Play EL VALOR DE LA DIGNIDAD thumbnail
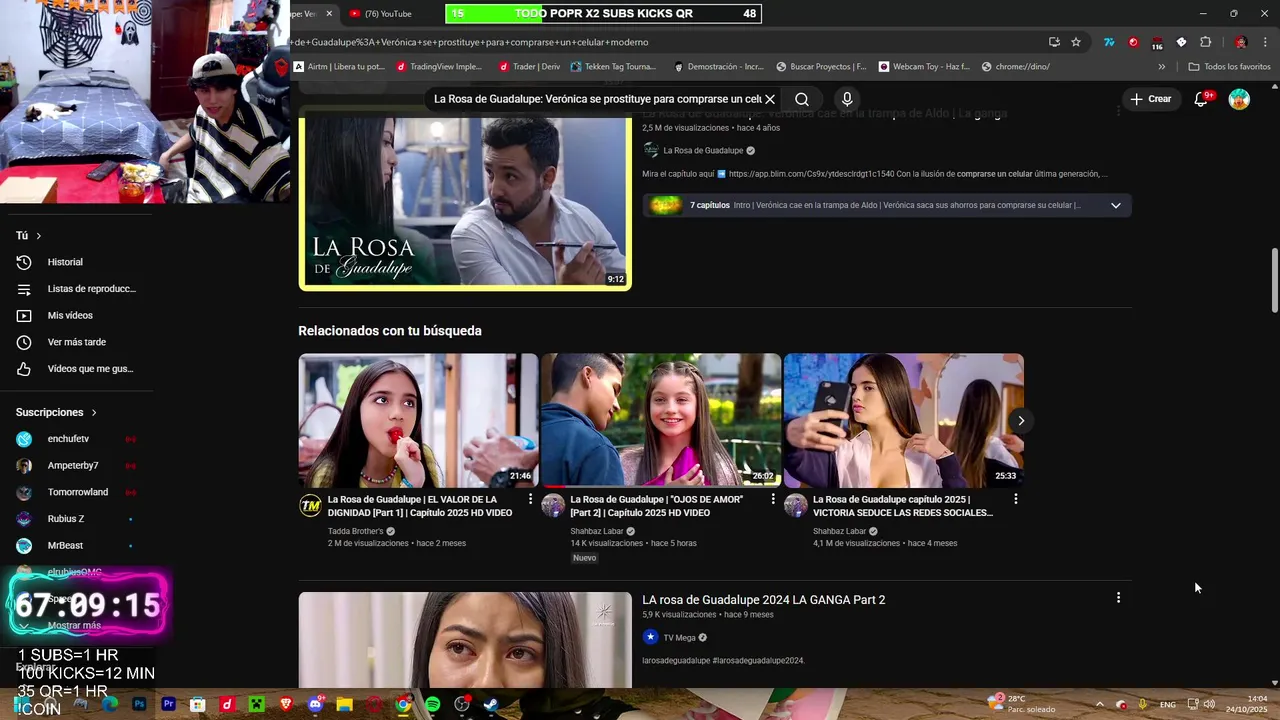The image size is (1280, 720). coord(418,420)
